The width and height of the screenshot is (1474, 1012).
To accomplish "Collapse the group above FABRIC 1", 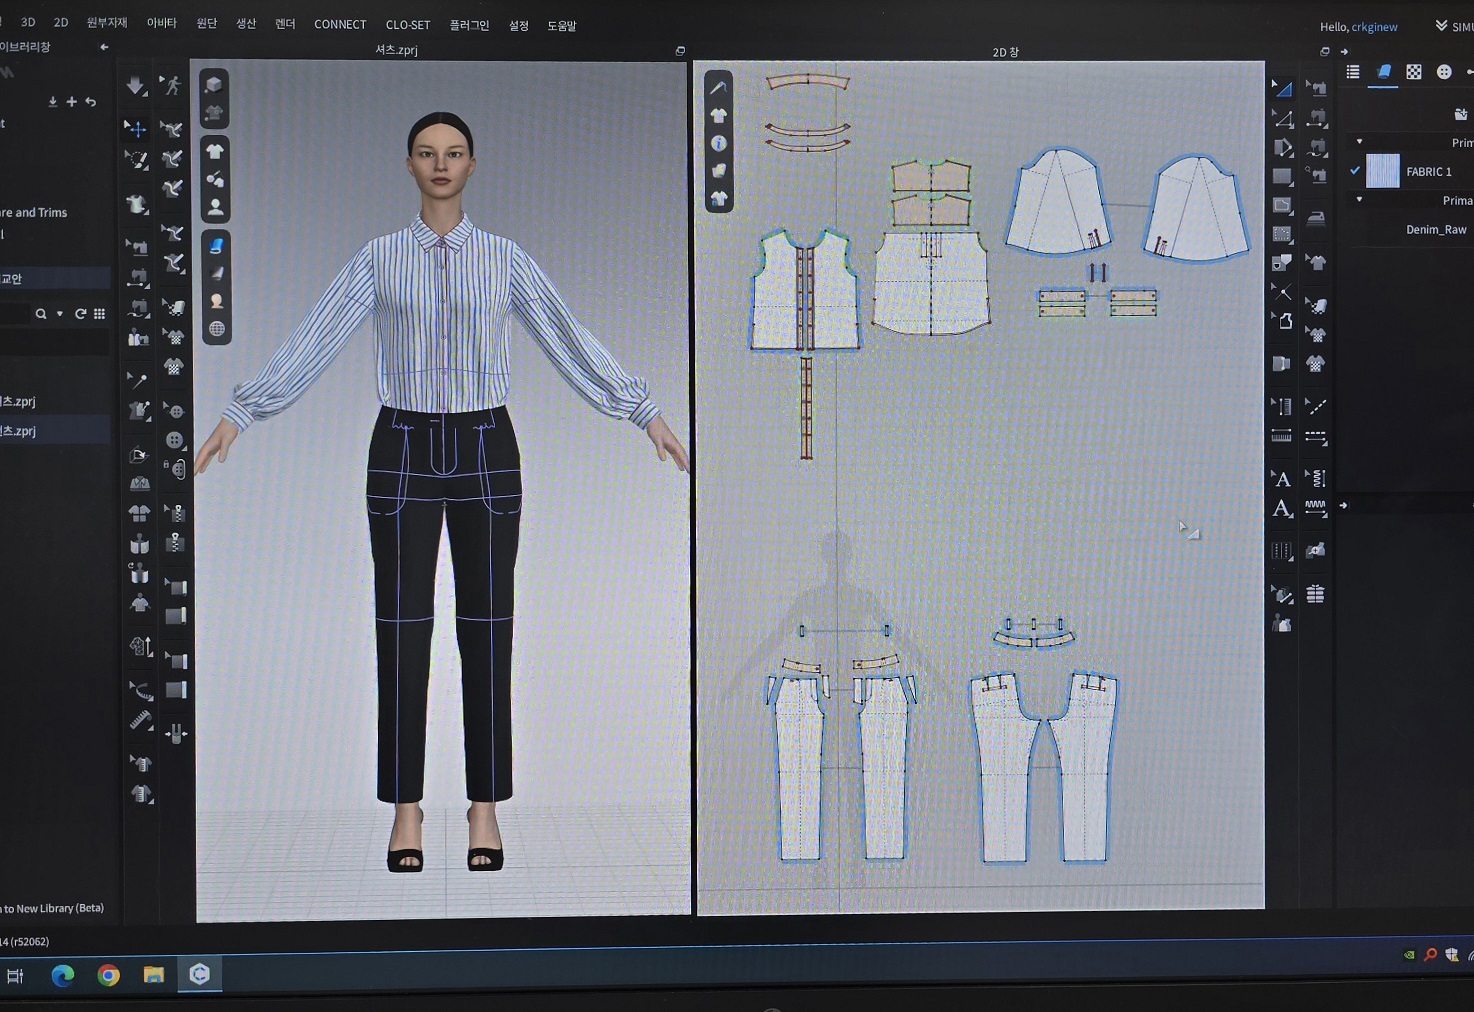I will coord(1359,142).
